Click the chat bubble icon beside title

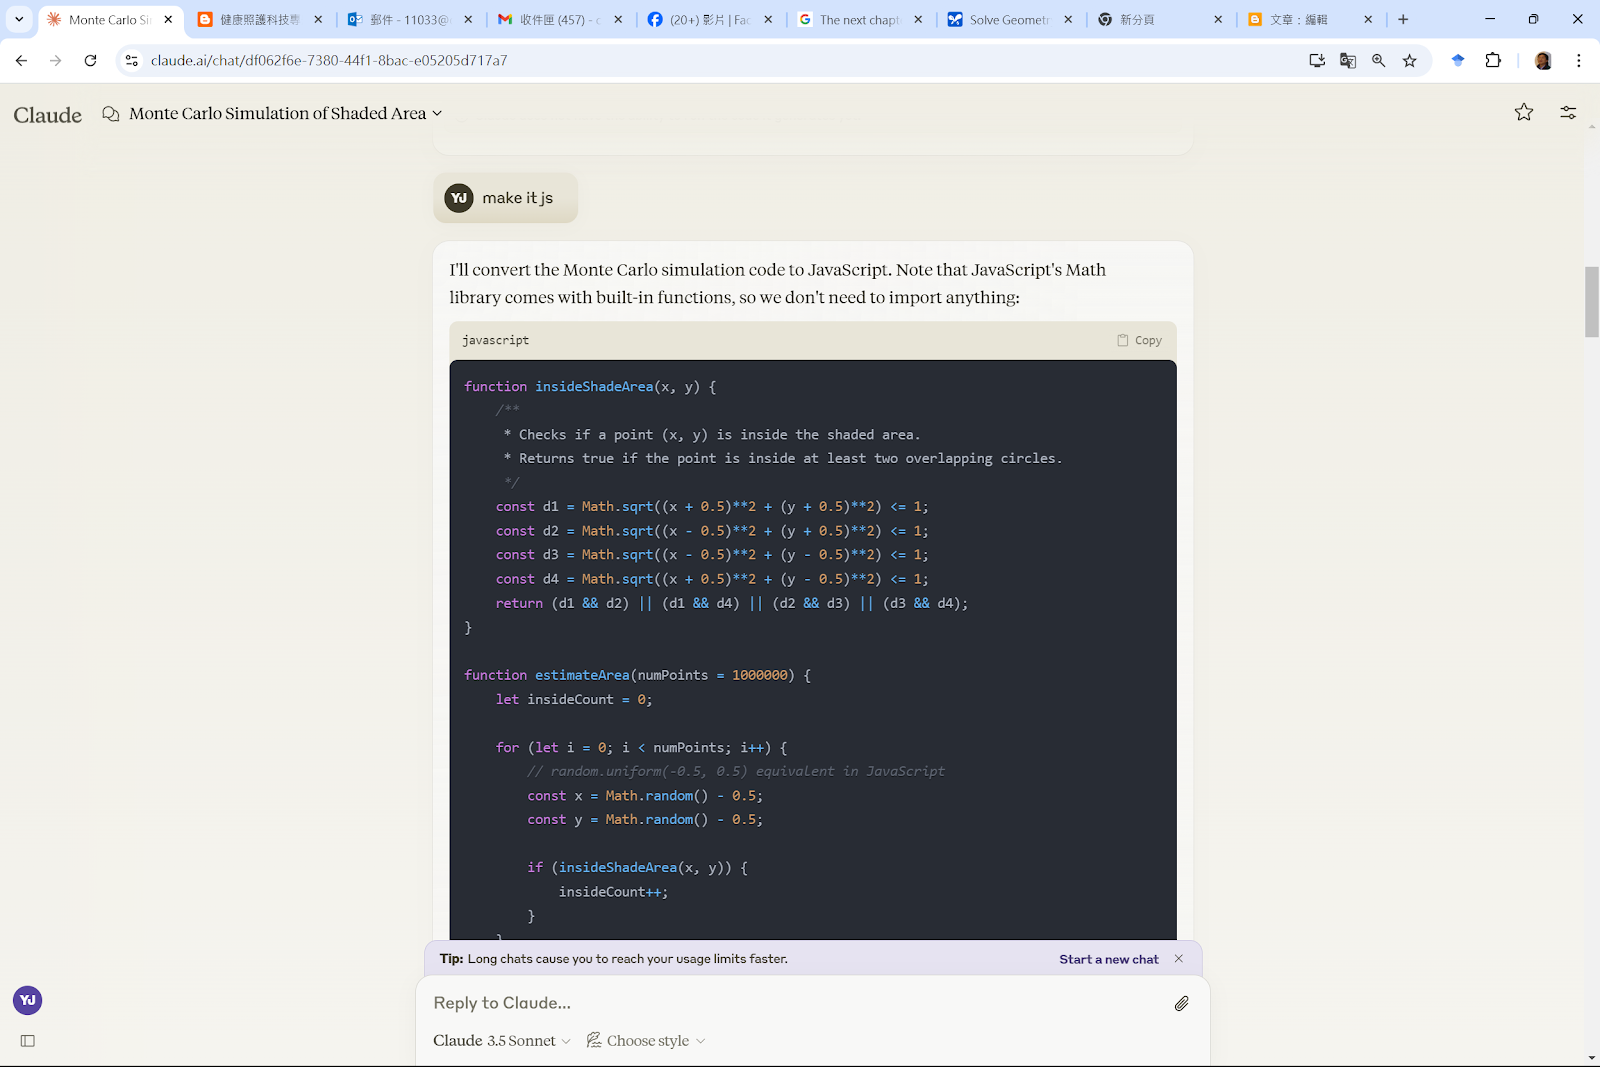111,114
